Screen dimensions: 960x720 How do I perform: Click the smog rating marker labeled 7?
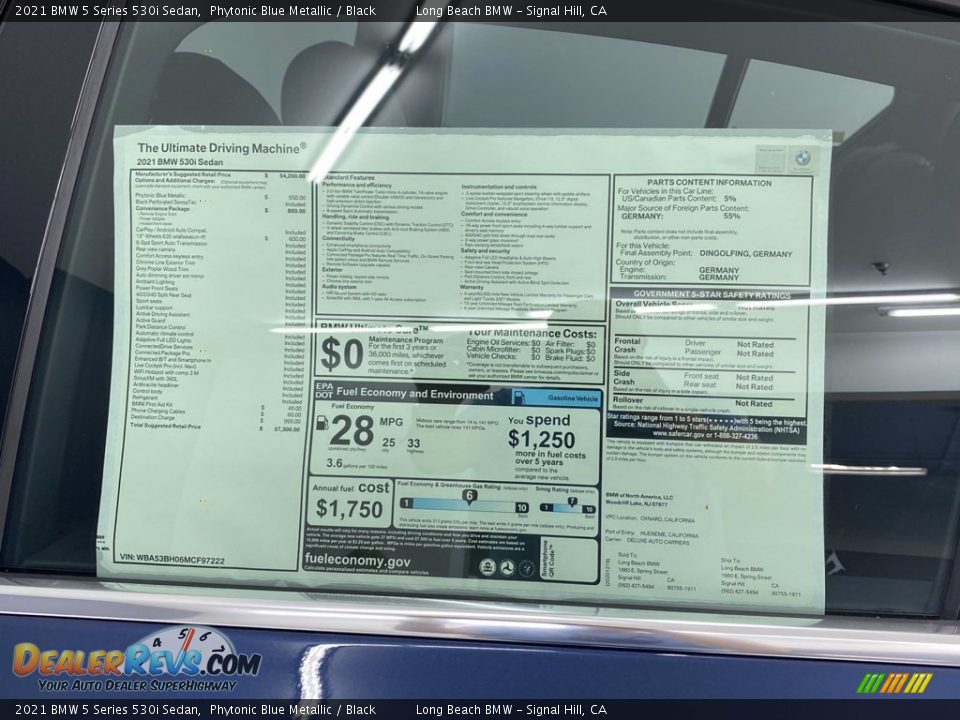click(572, 501)
